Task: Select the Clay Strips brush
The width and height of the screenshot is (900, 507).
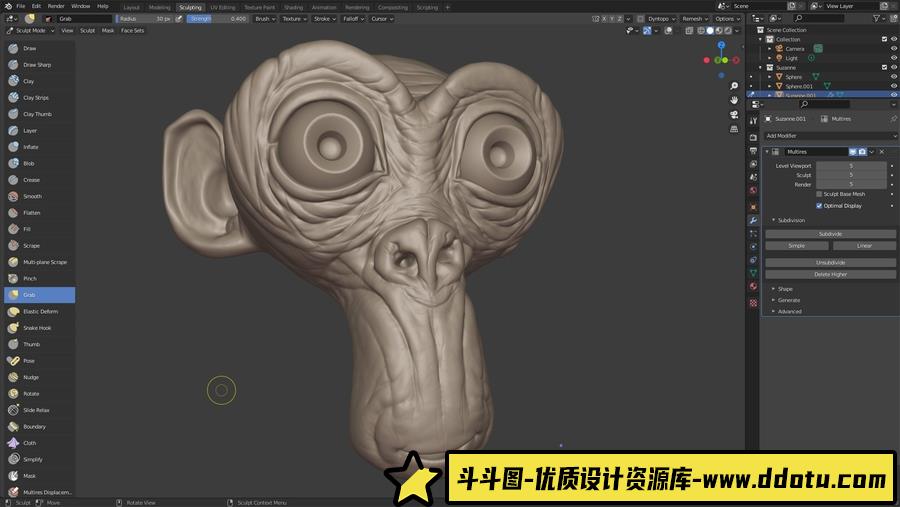Action: (39, 98)
